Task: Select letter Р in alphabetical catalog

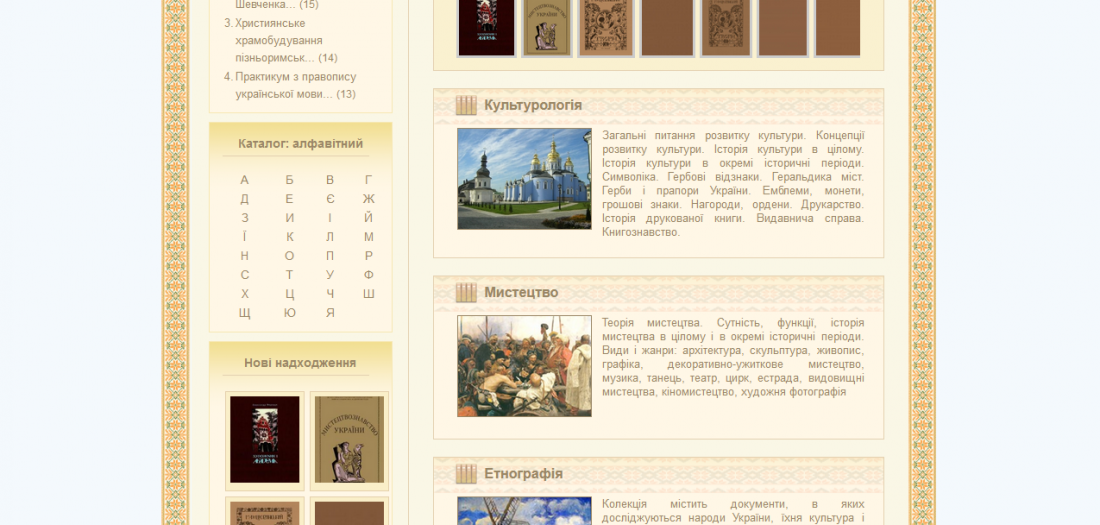Action: click(x=369, y=256)
